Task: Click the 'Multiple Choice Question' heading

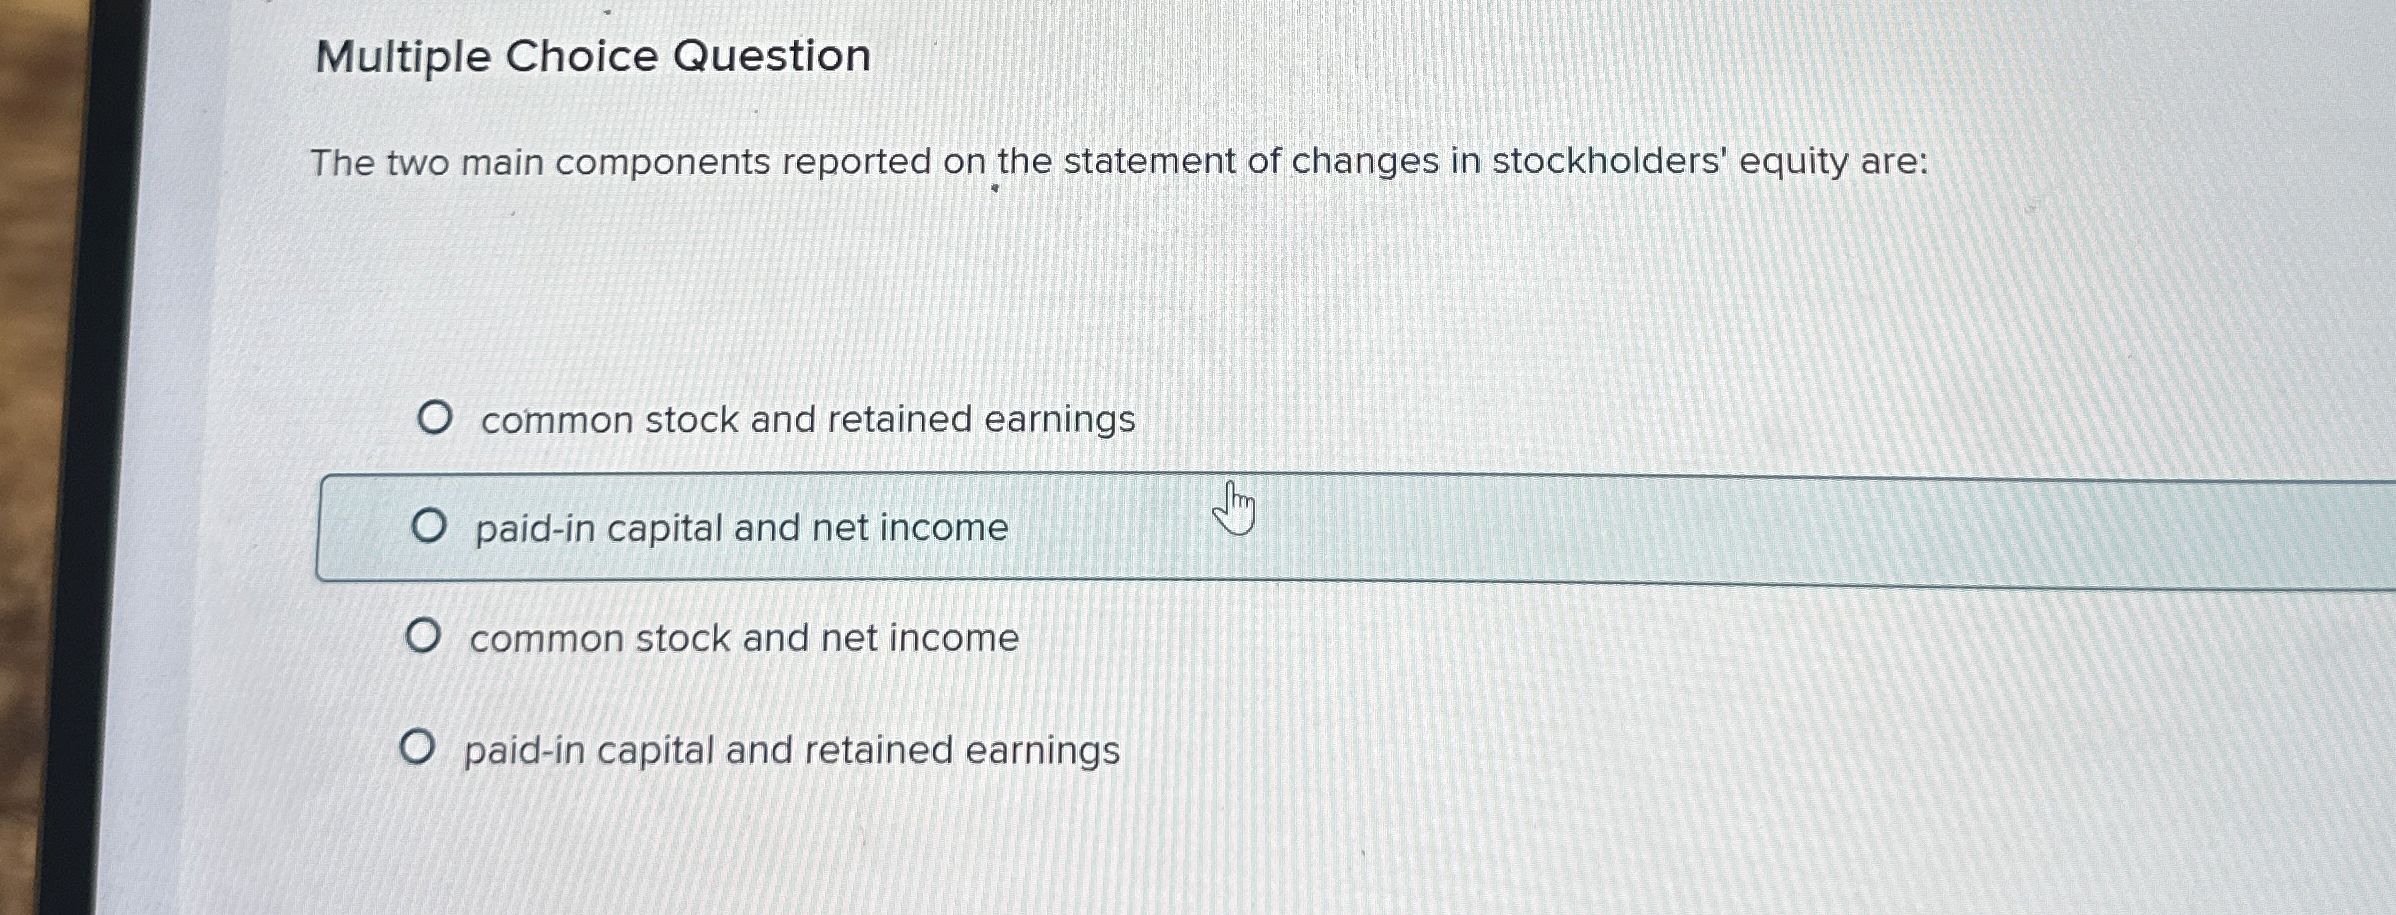Action: [x=590, y=55]
